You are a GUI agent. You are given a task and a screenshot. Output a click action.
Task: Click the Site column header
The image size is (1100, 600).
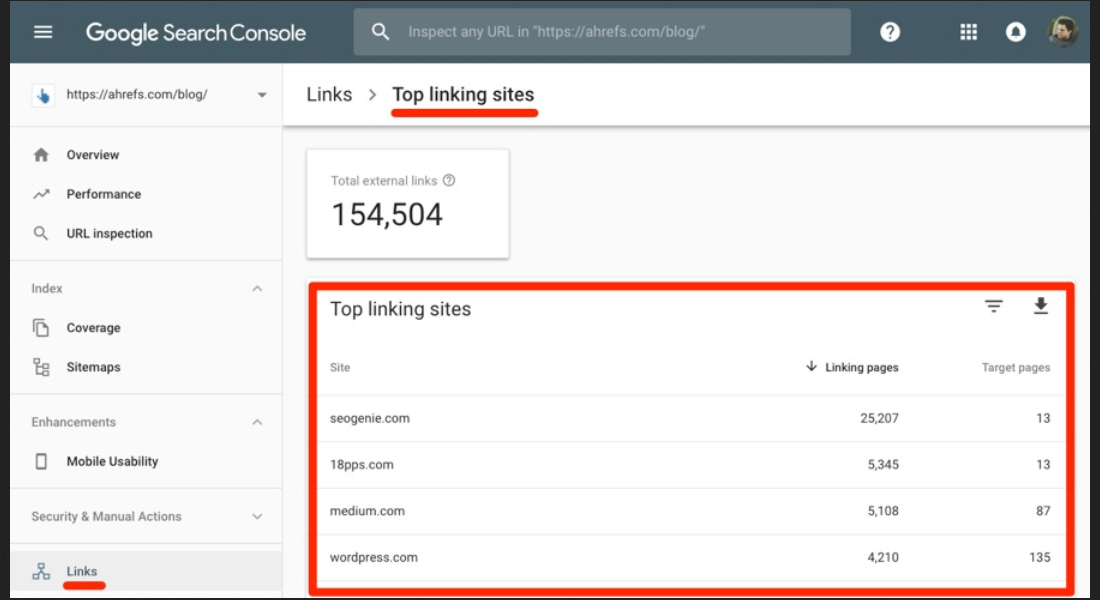pyautogui.click(x=340, y=368)
